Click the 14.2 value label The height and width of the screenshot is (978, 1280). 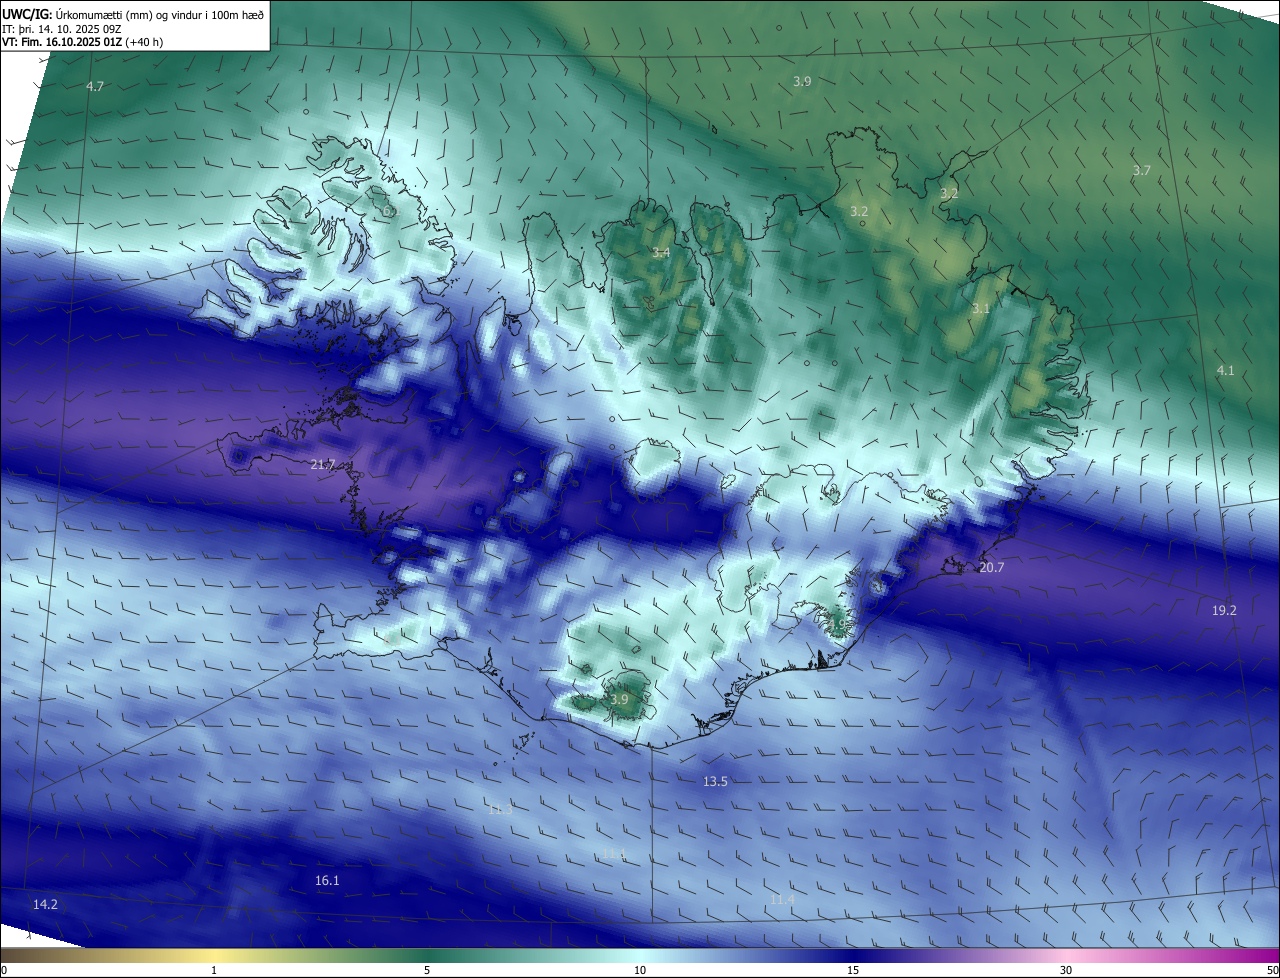(45, 905)
